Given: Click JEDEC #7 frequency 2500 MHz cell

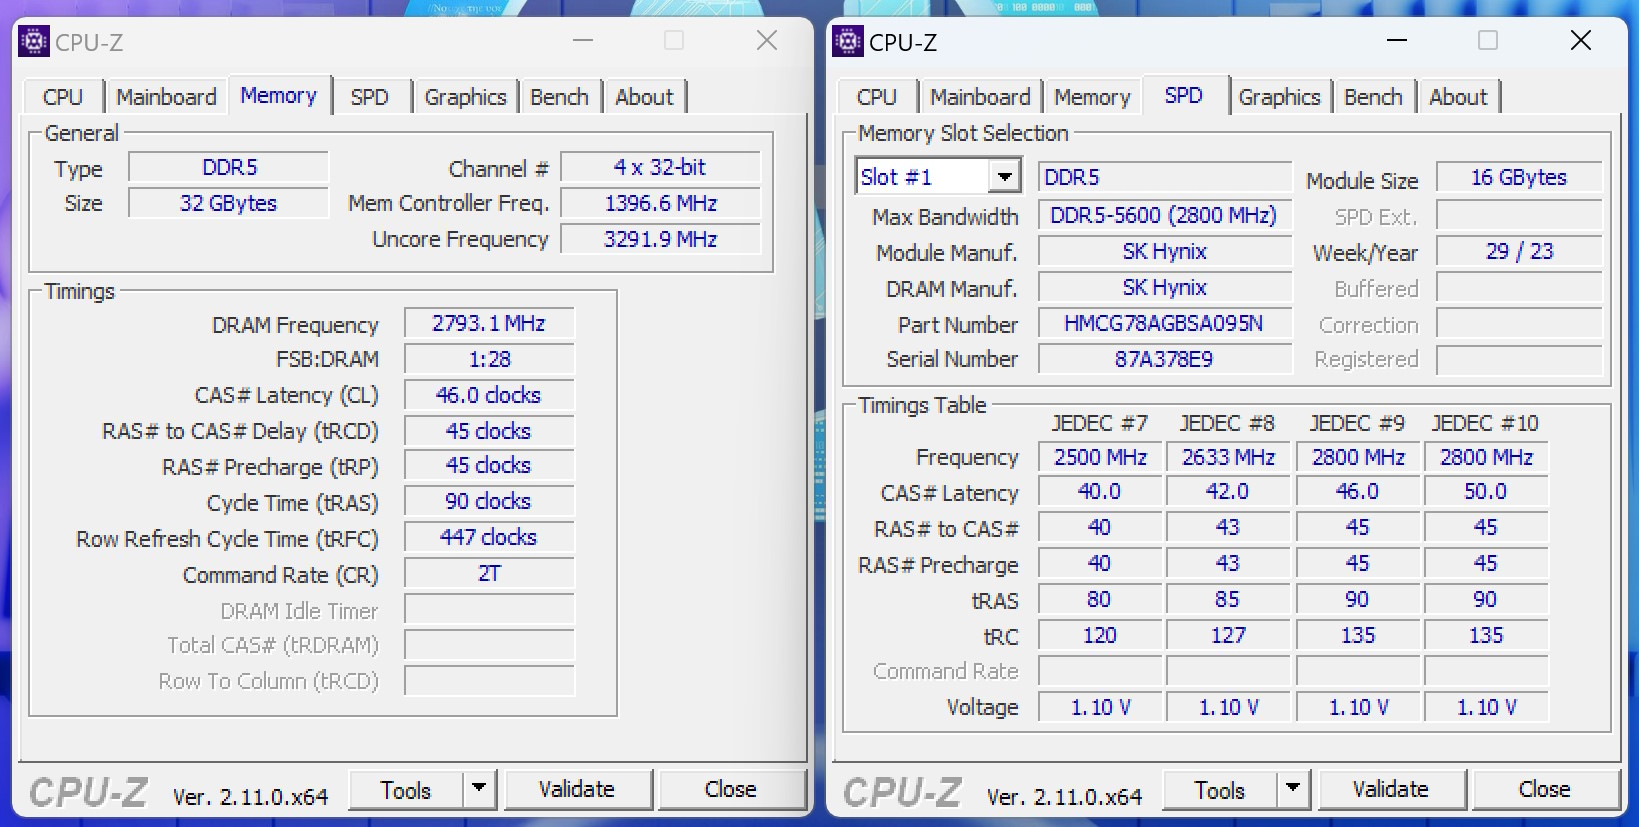Looking at the screenshot, I should (1100, 457).
